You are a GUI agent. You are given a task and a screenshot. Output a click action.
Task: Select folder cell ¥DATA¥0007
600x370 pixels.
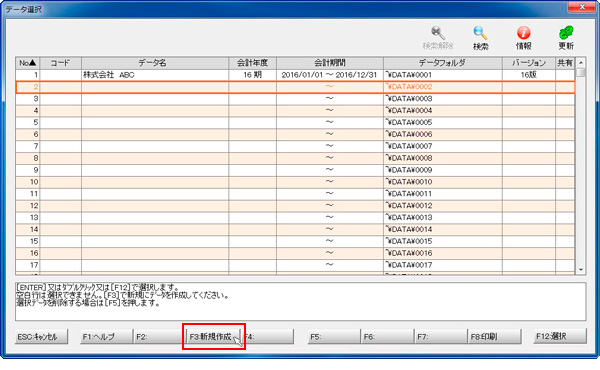click(443, 146)
